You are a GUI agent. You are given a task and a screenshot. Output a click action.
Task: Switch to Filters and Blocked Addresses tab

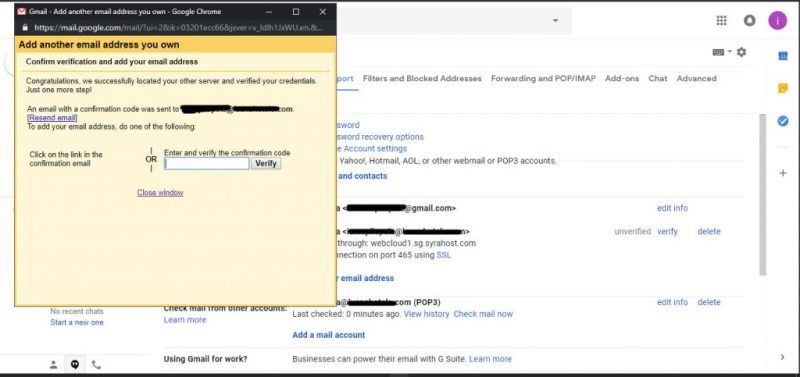point(422,79)
